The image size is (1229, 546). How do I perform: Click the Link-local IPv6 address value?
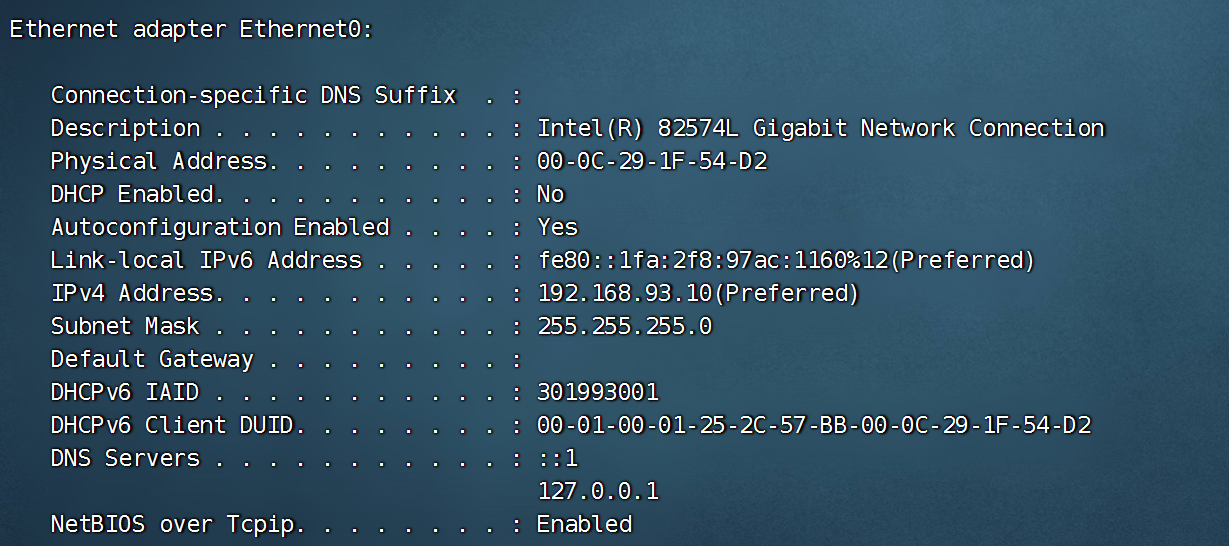point(785,260)
